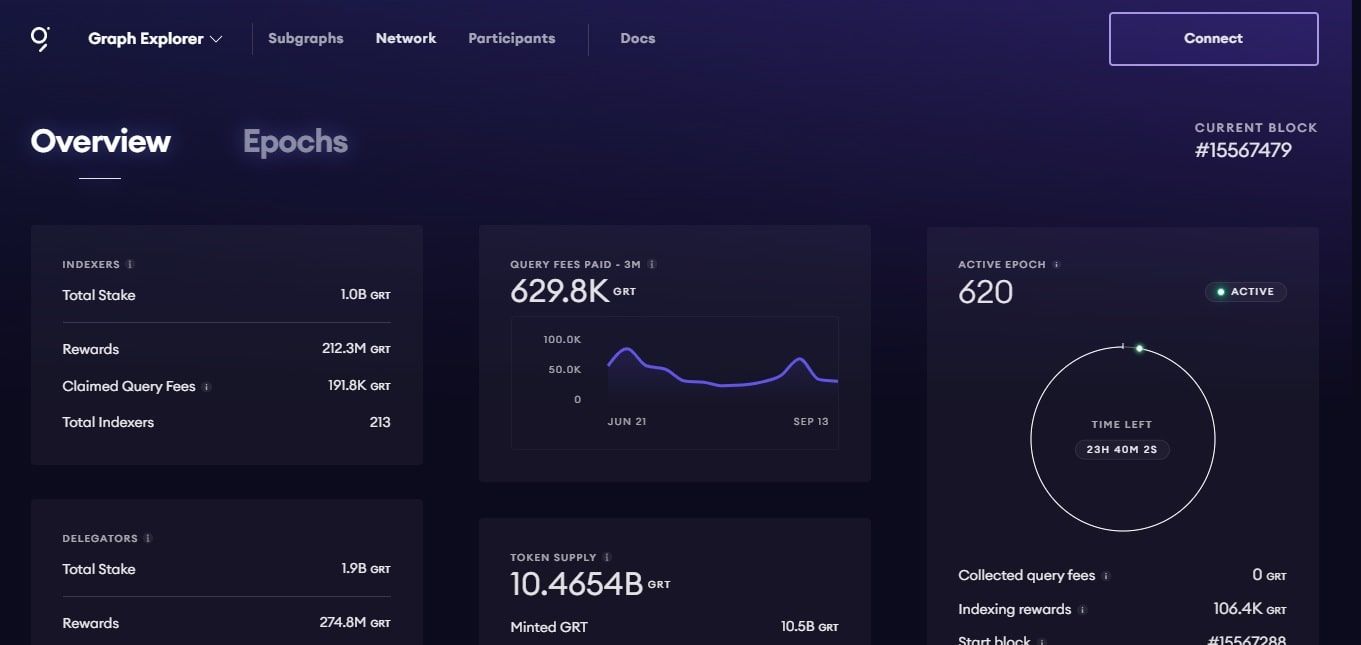
Task: Click The Graph logo icon
Action: (40, 39)
